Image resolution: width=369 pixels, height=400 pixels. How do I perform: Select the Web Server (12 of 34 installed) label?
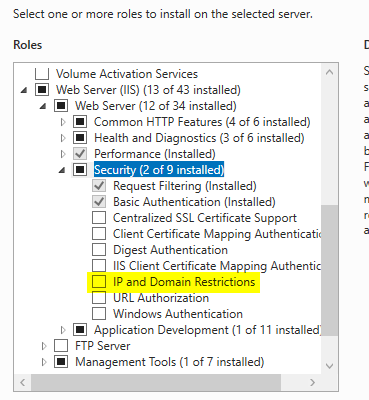click(156, 106)
